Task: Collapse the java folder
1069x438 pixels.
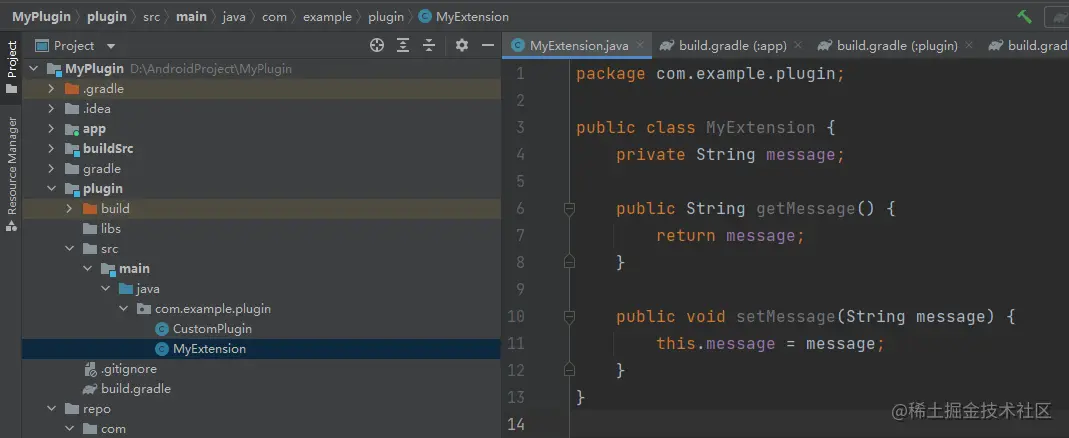Action: tap(105, 289)
